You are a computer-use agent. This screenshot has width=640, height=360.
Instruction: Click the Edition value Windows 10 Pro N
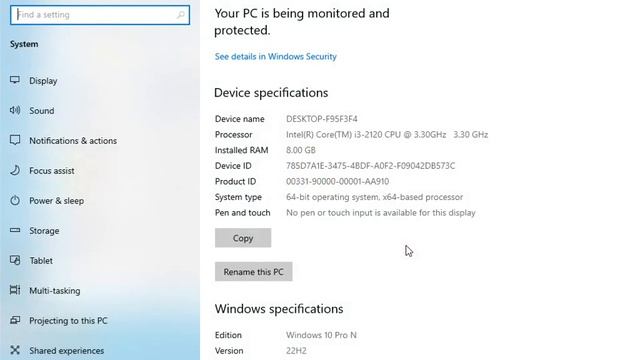click(x=321, y=335)
